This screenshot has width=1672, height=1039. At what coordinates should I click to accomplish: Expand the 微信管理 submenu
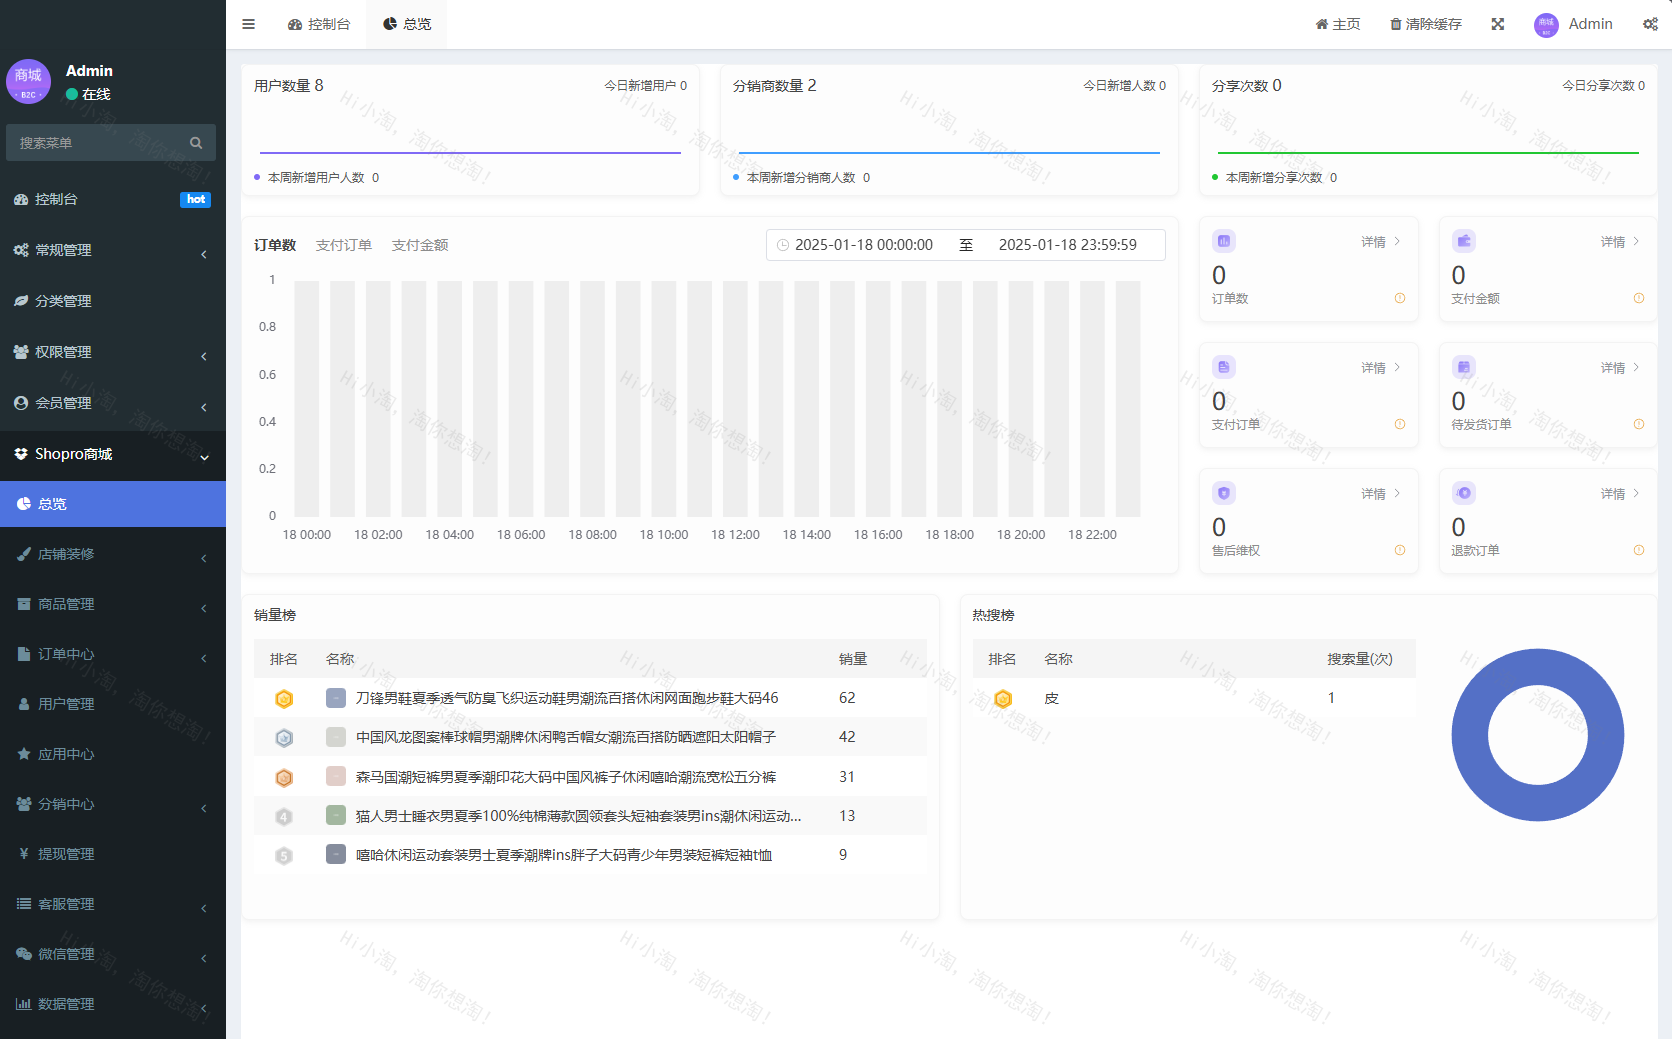[113, 954]
